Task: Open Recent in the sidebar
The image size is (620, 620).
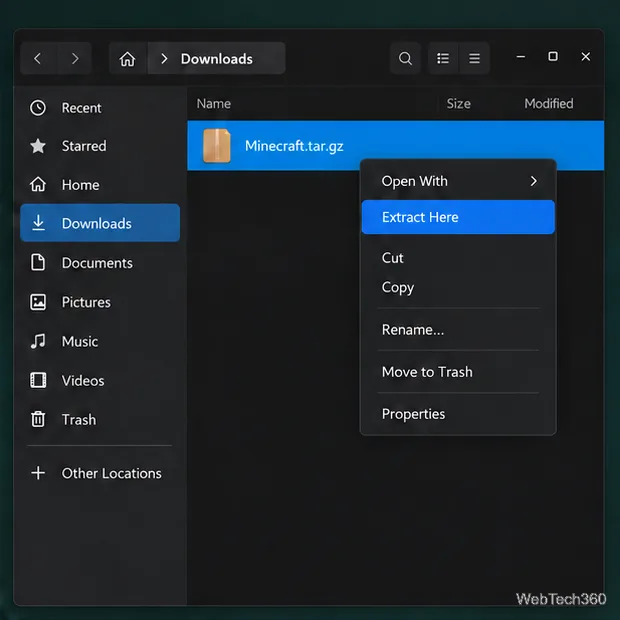Action: tap(81, 108)
